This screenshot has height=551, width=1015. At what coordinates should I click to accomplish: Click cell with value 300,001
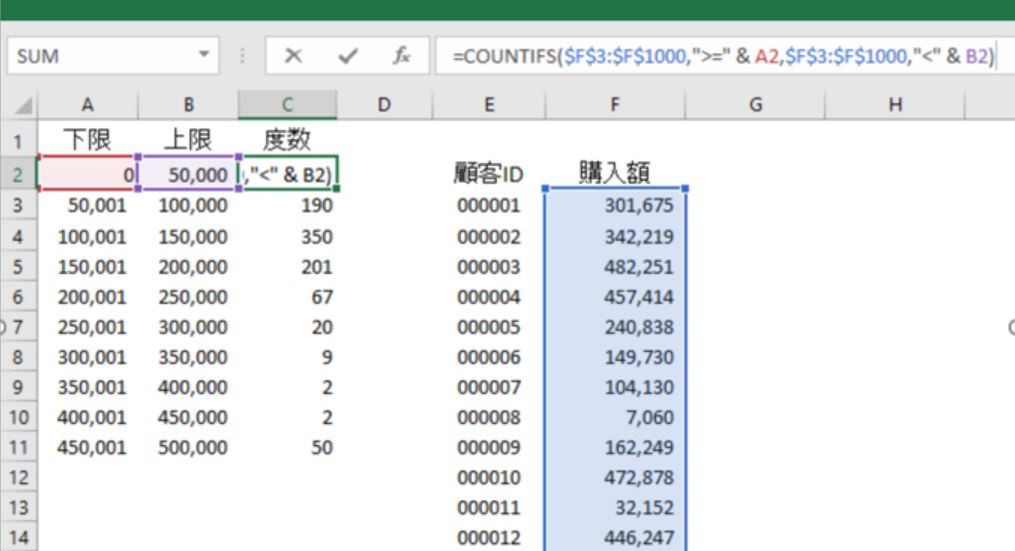[x=87, y=357]
